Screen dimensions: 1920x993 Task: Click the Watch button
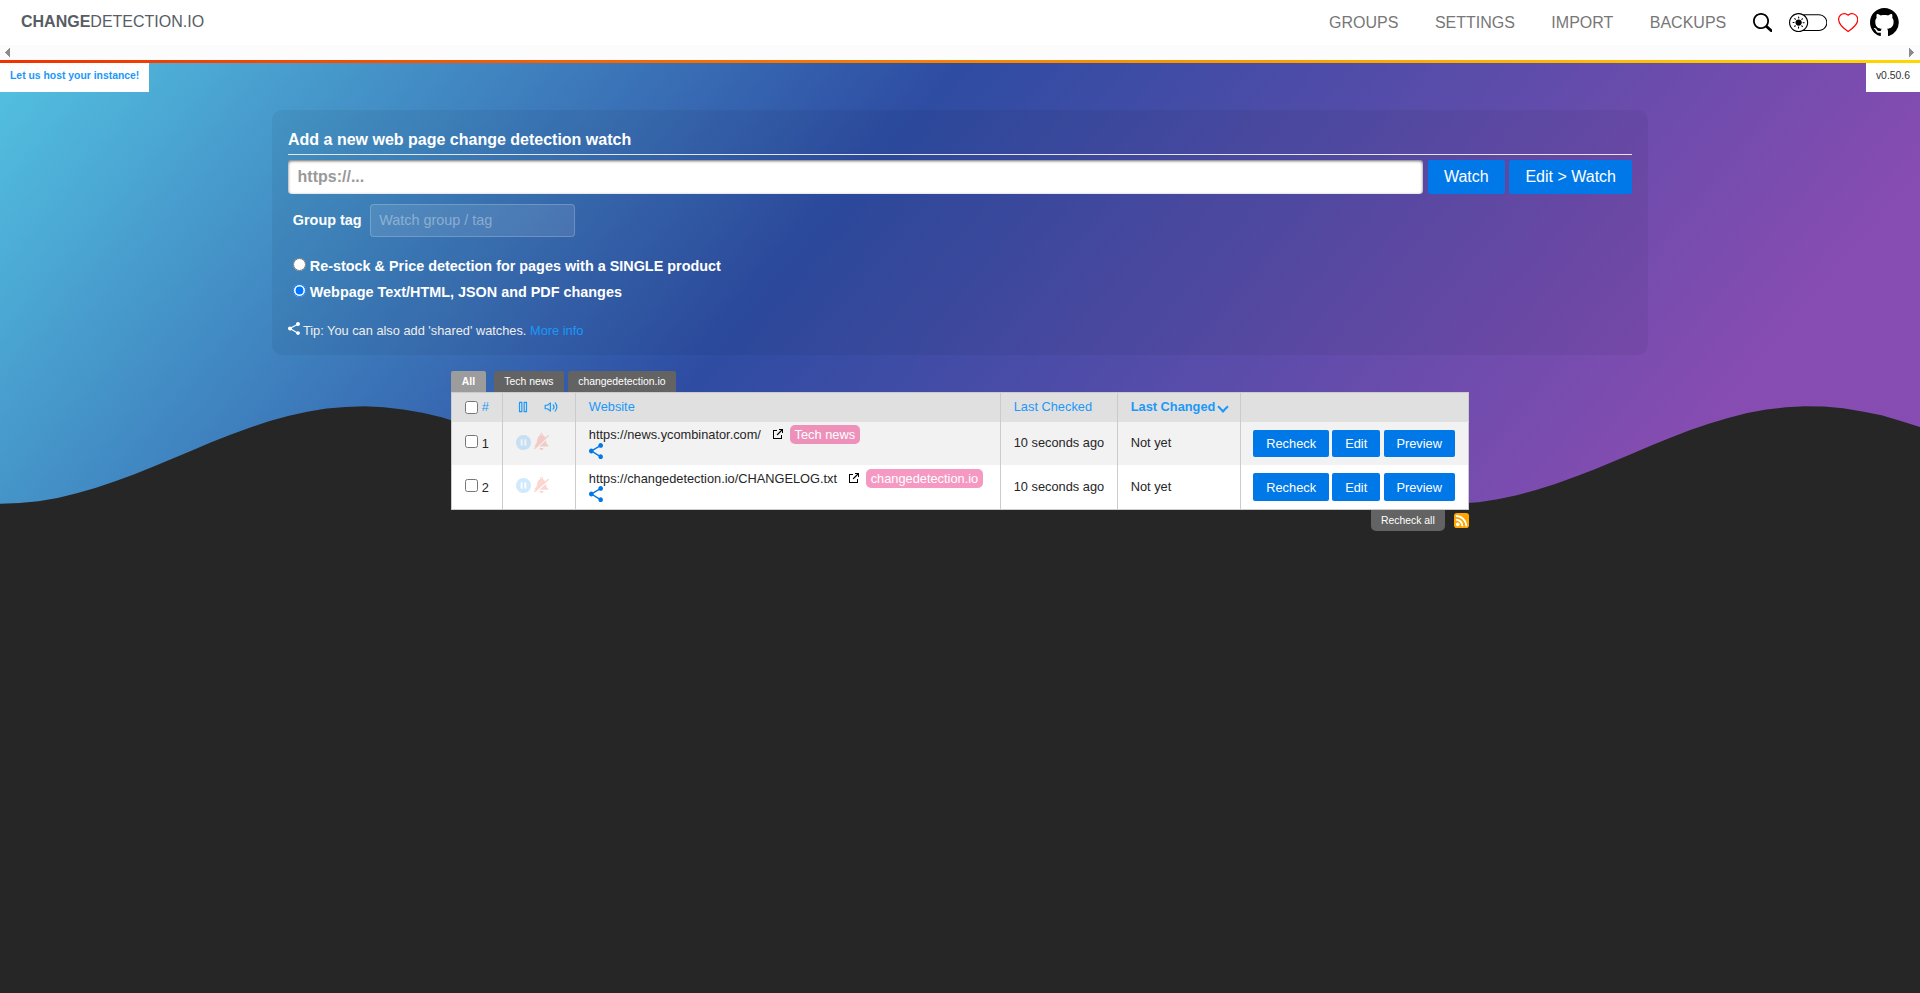1466,176
